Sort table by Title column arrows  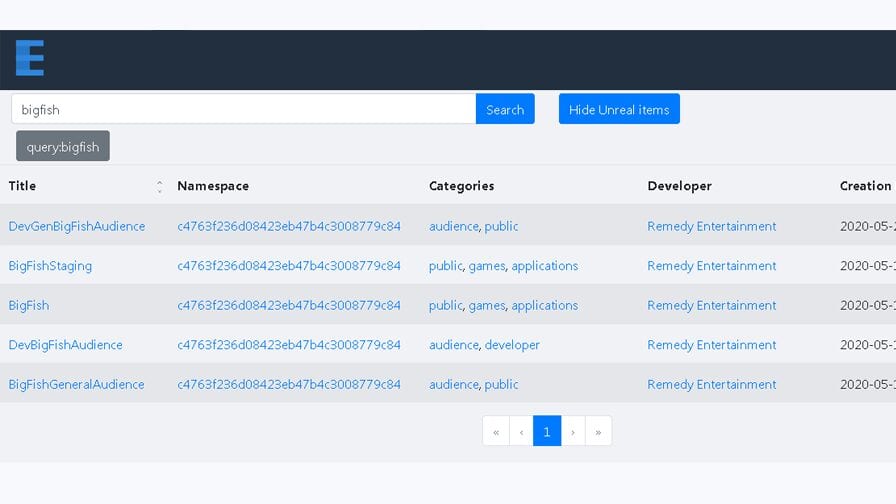(159, 186)
